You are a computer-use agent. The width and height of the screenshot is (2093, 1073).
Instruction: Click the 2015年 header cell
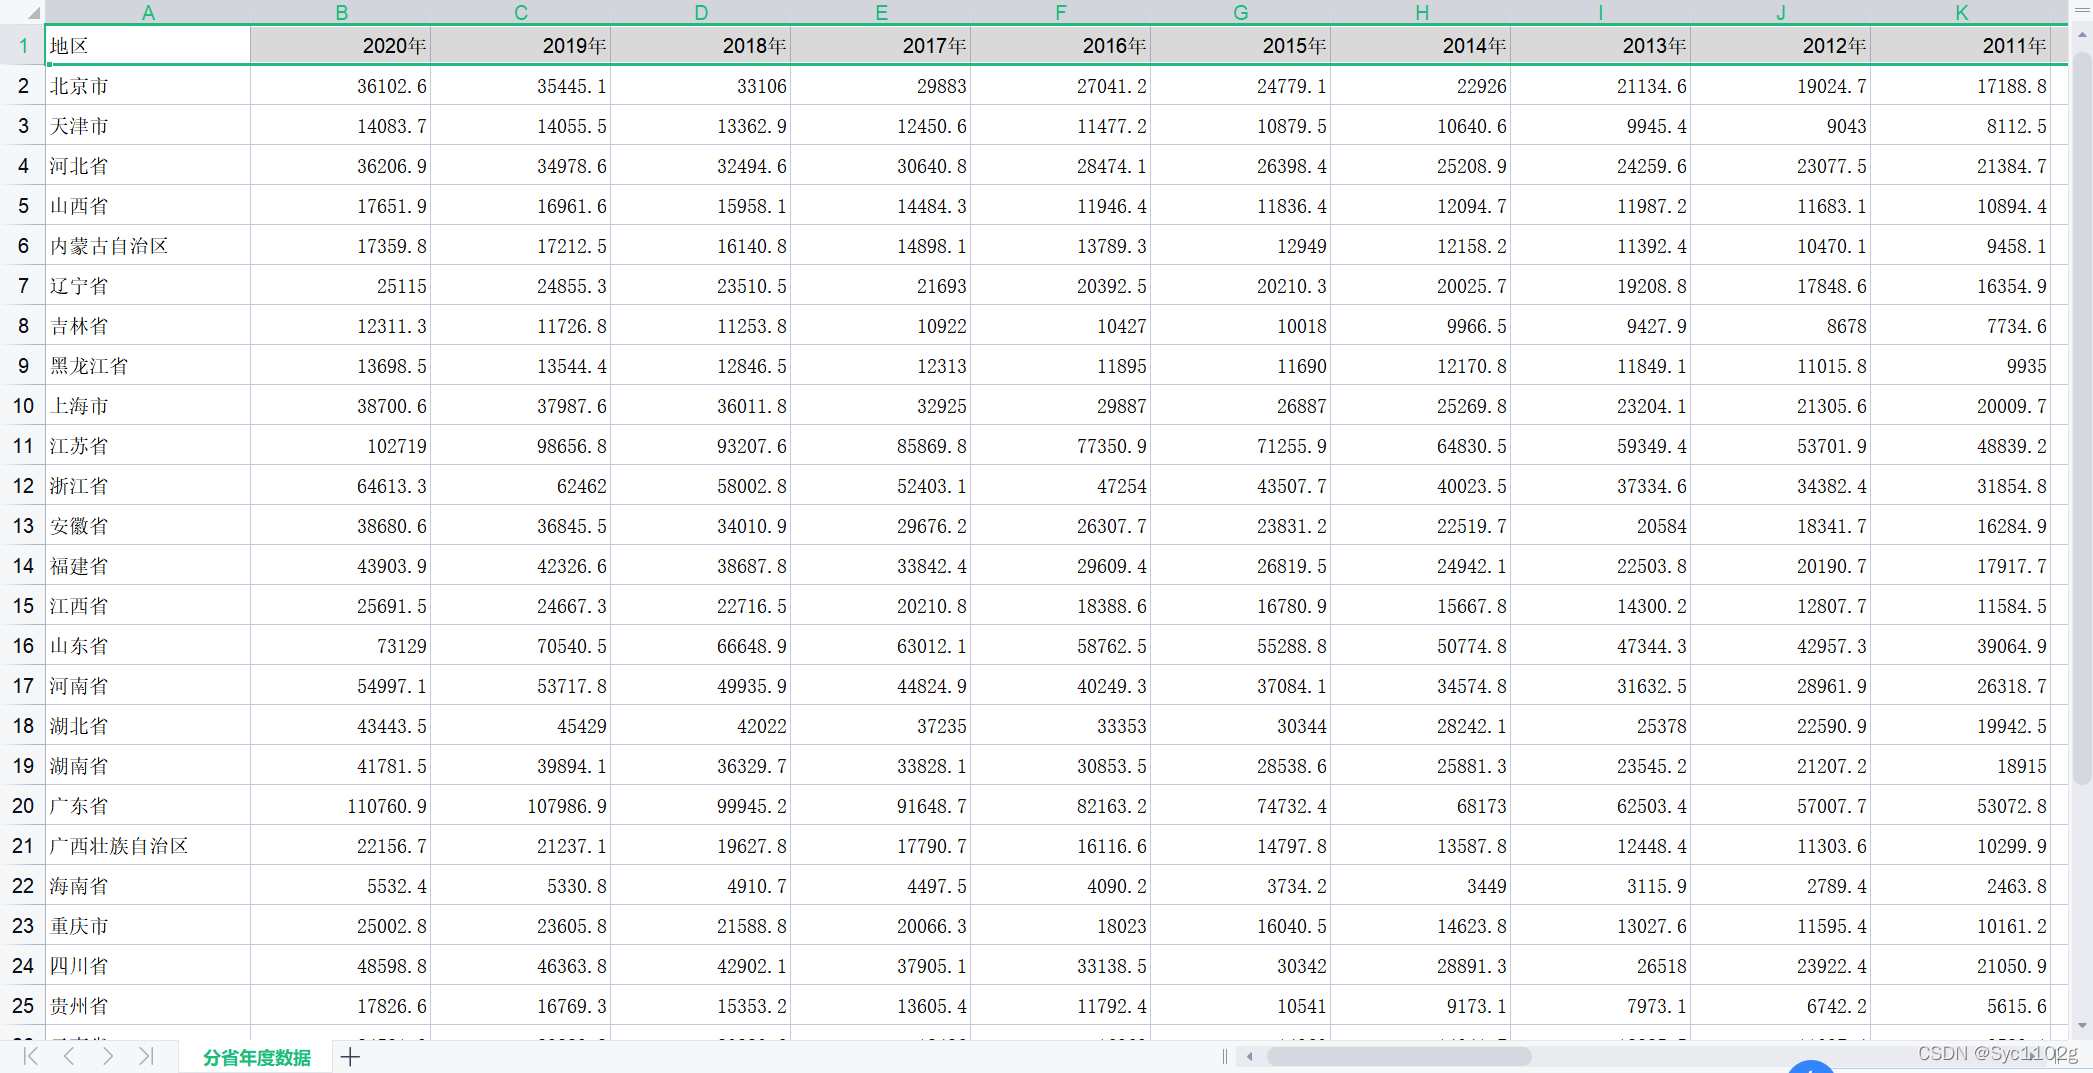click(1241, 46)
